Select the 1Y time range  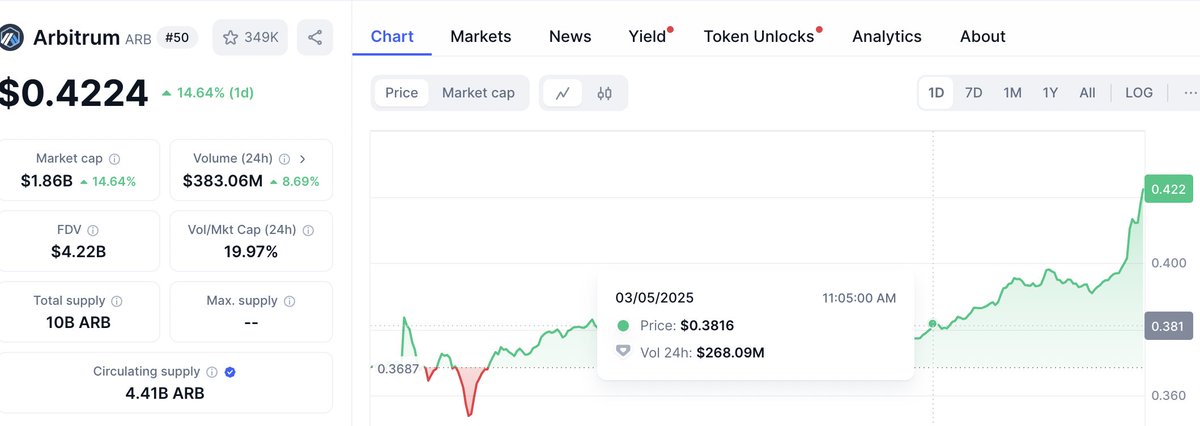pyautogui.click(x=1050, y=93)
